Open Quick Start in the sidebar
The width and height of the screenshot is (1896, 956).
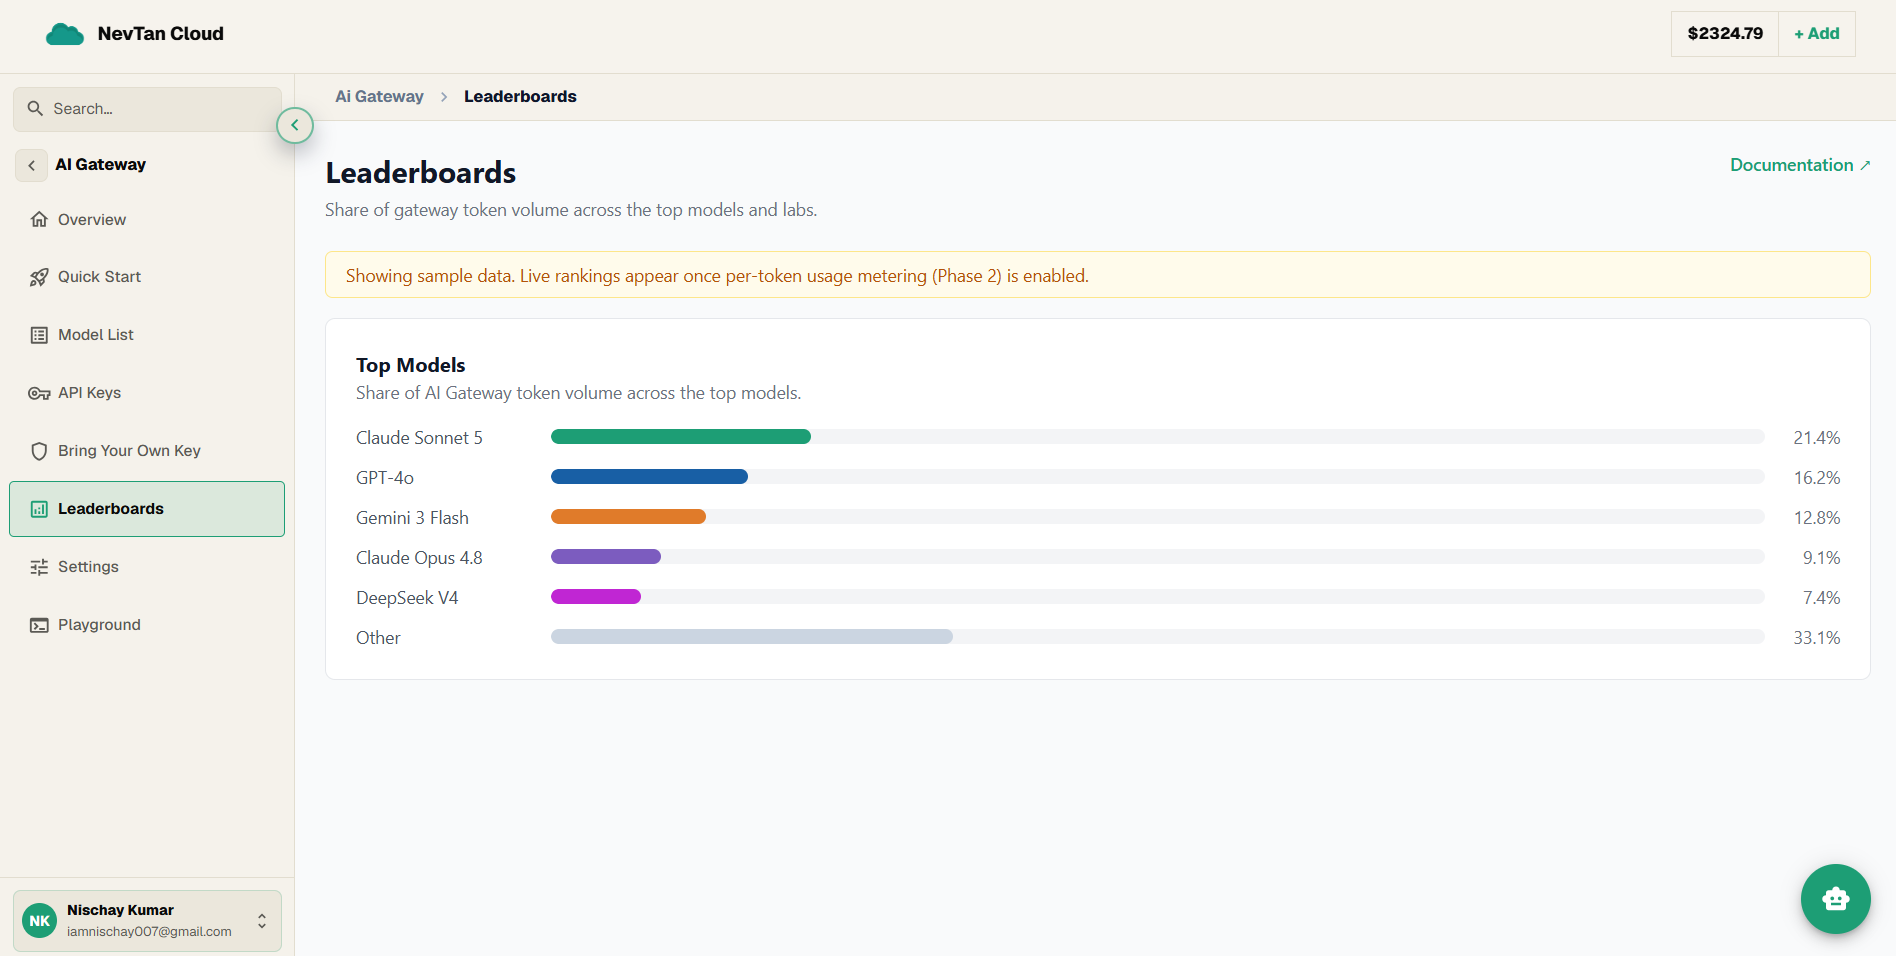click(147, 277)
